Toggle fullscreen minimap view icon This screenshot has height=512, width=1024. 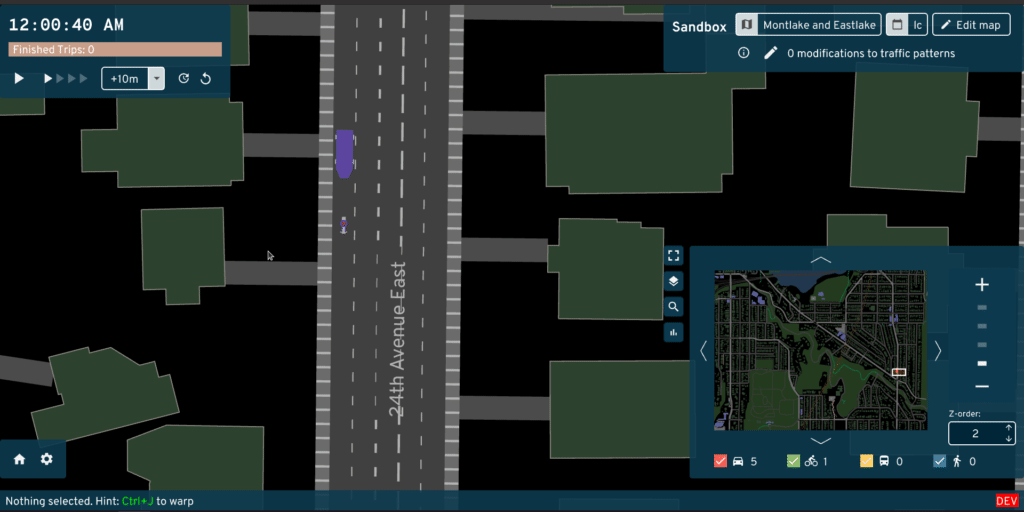[673, 255]
